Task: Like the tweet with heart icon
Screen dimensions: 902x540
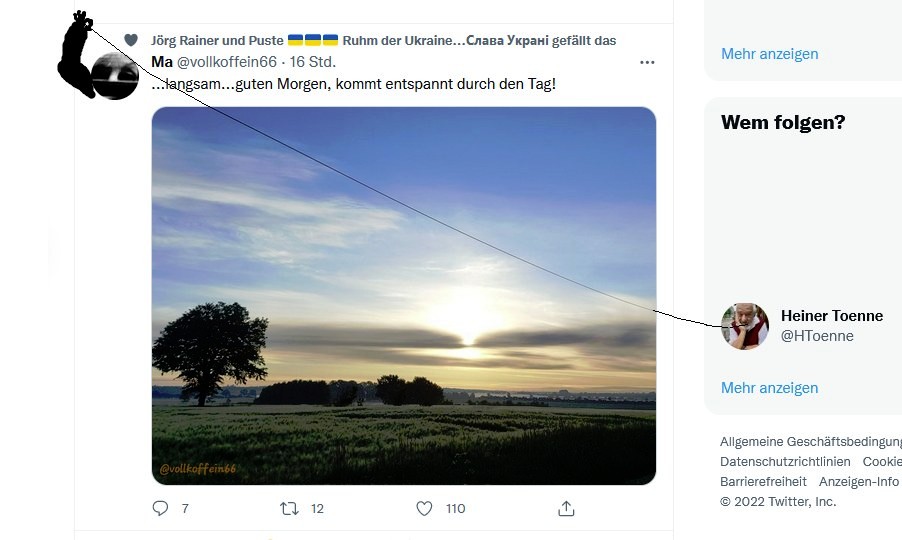Action: coord(424,508)
